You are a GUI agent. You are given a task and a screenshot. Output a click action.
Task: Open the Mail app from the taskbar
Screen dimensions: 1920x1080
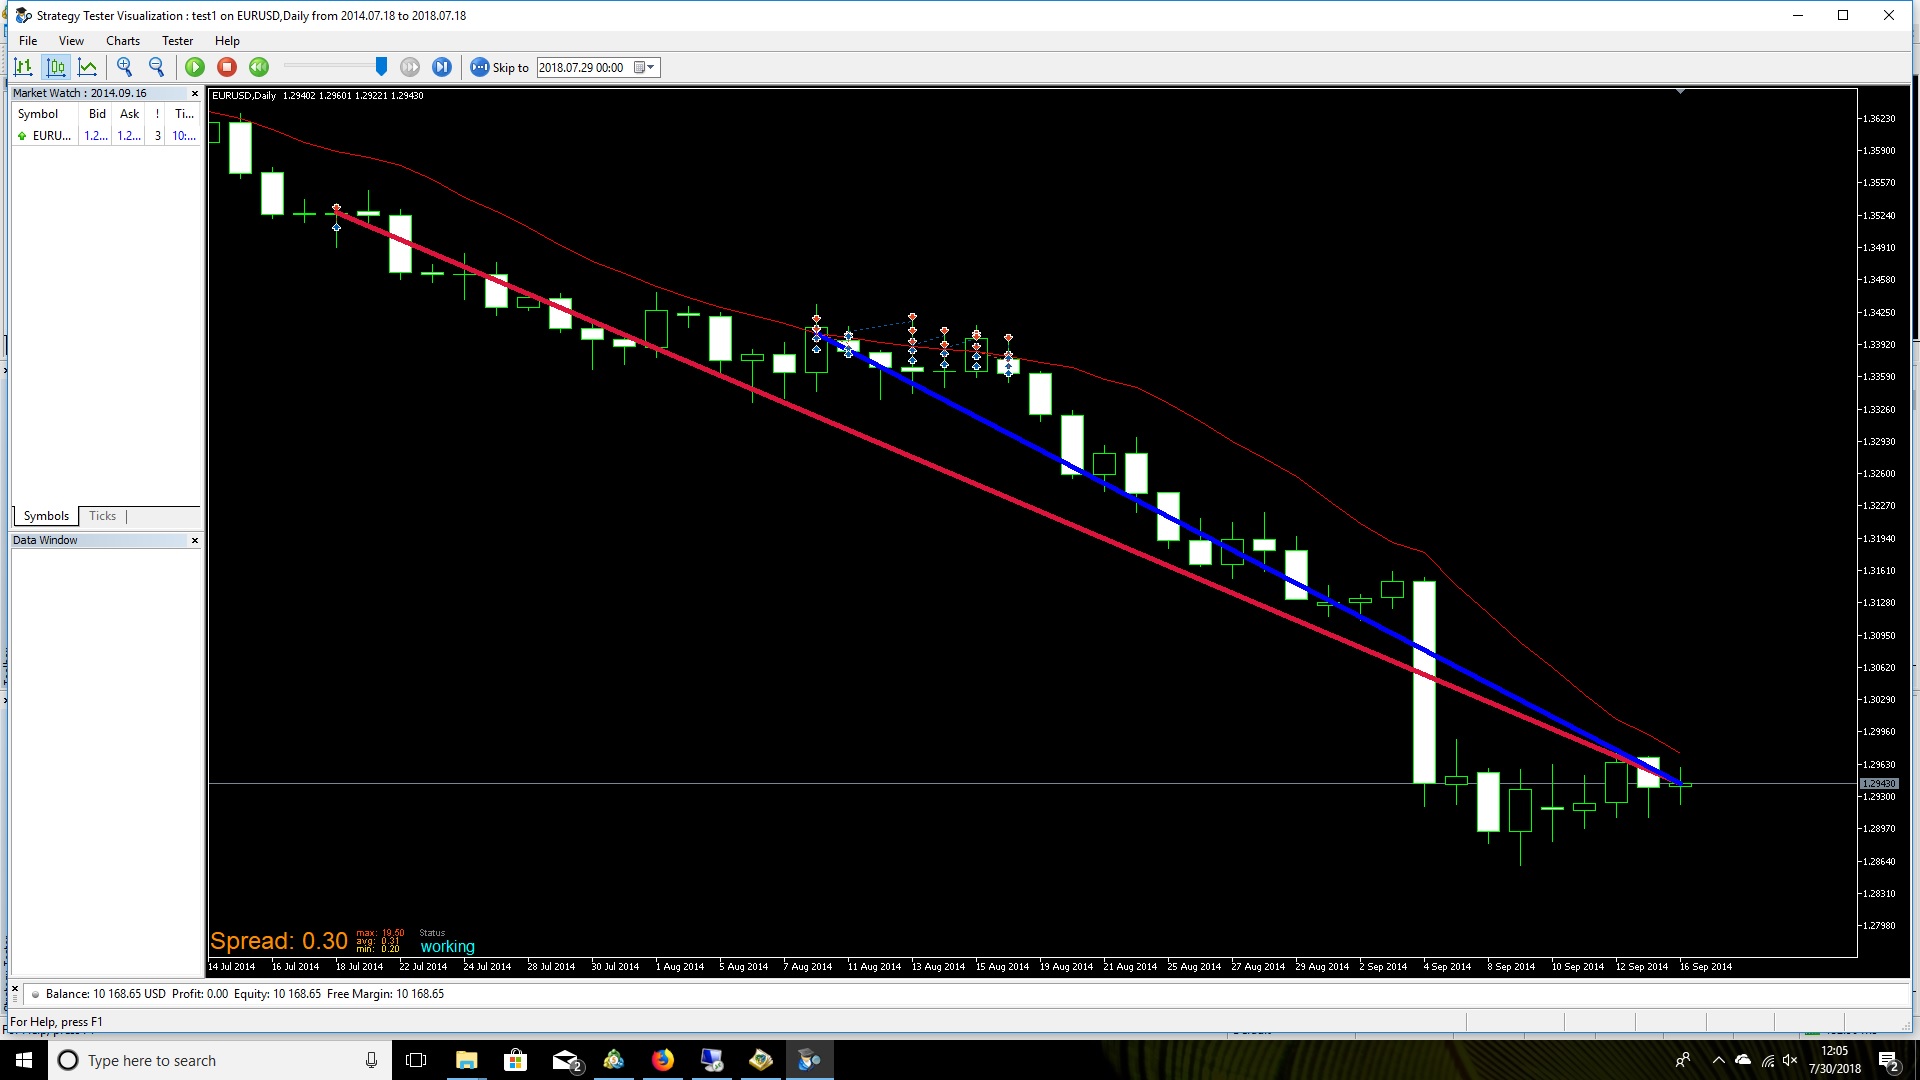[x=566, y=1060]
